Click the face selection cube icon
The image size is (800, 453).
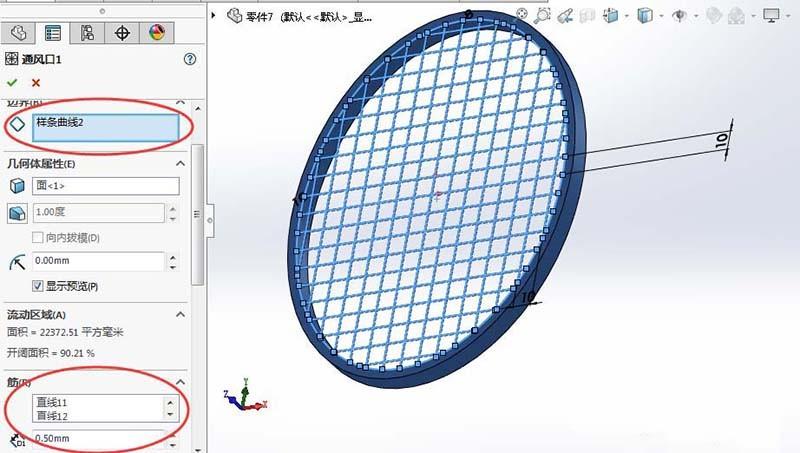click(17, 186)
